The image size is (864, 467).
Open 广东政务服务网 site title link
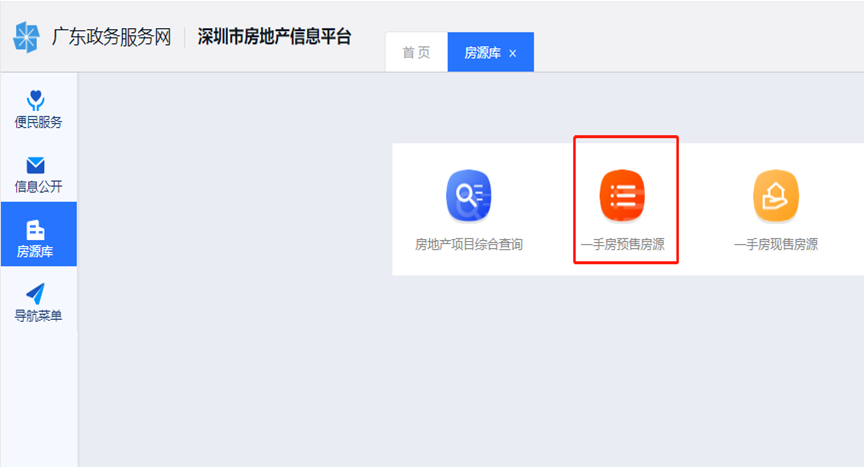click(x=112, y=37)
